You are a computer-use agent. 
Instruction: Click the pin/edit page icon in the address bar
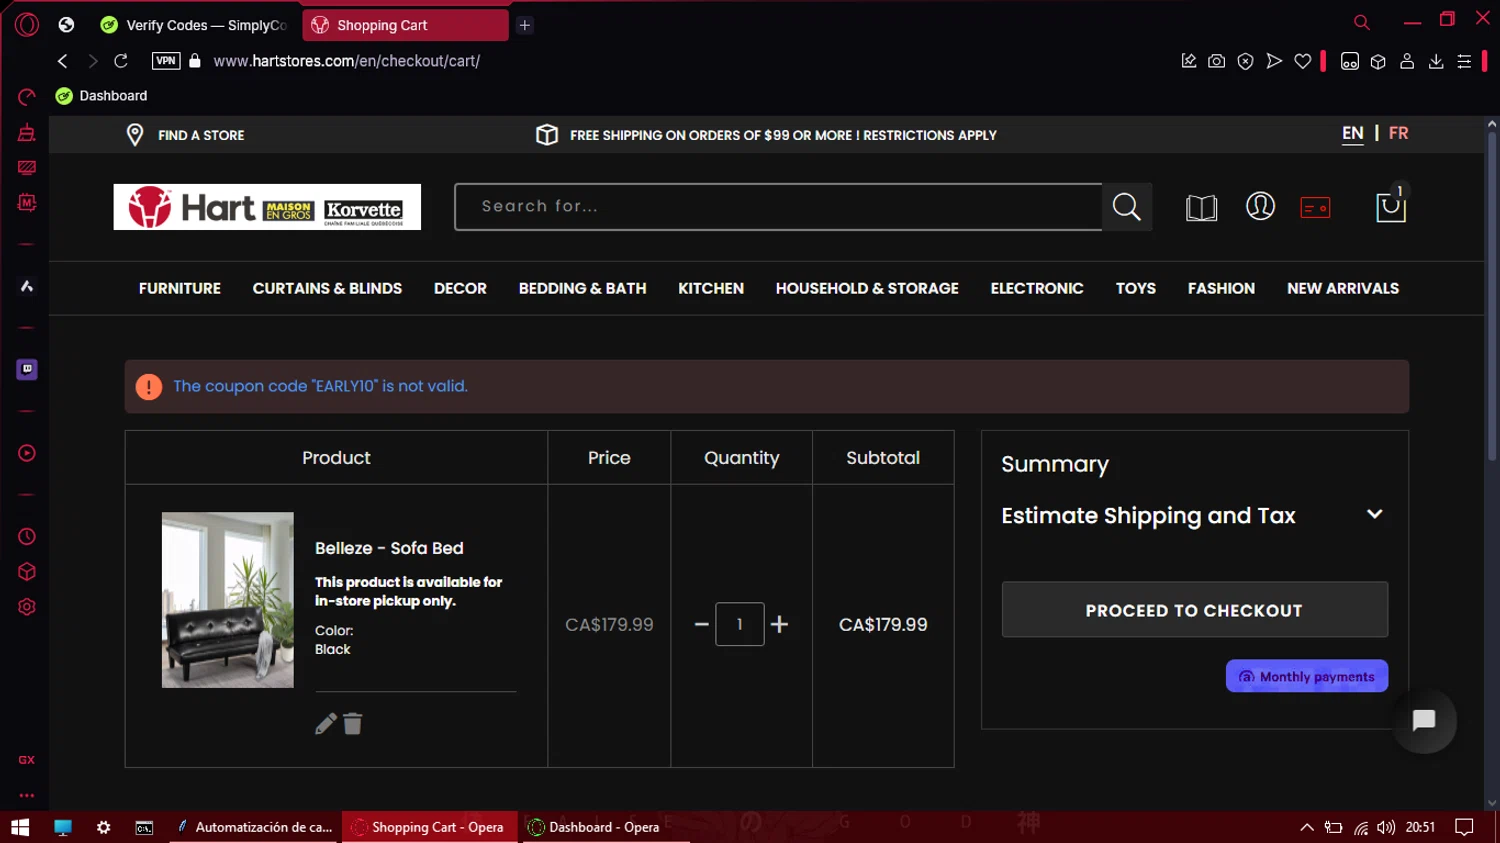tap(1188, 61)
